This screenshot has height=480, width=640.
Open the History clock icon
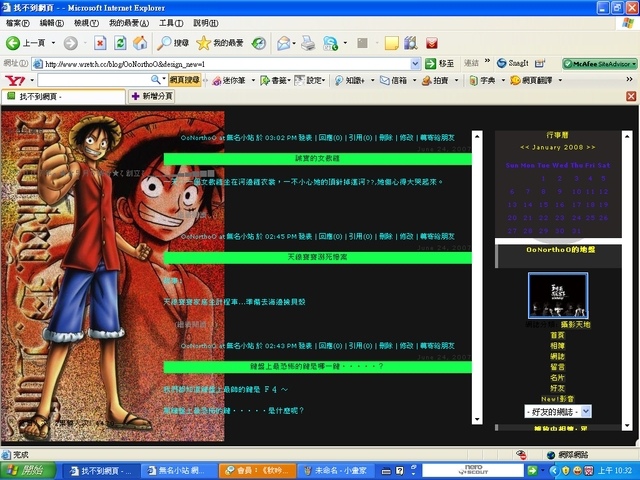259,43
